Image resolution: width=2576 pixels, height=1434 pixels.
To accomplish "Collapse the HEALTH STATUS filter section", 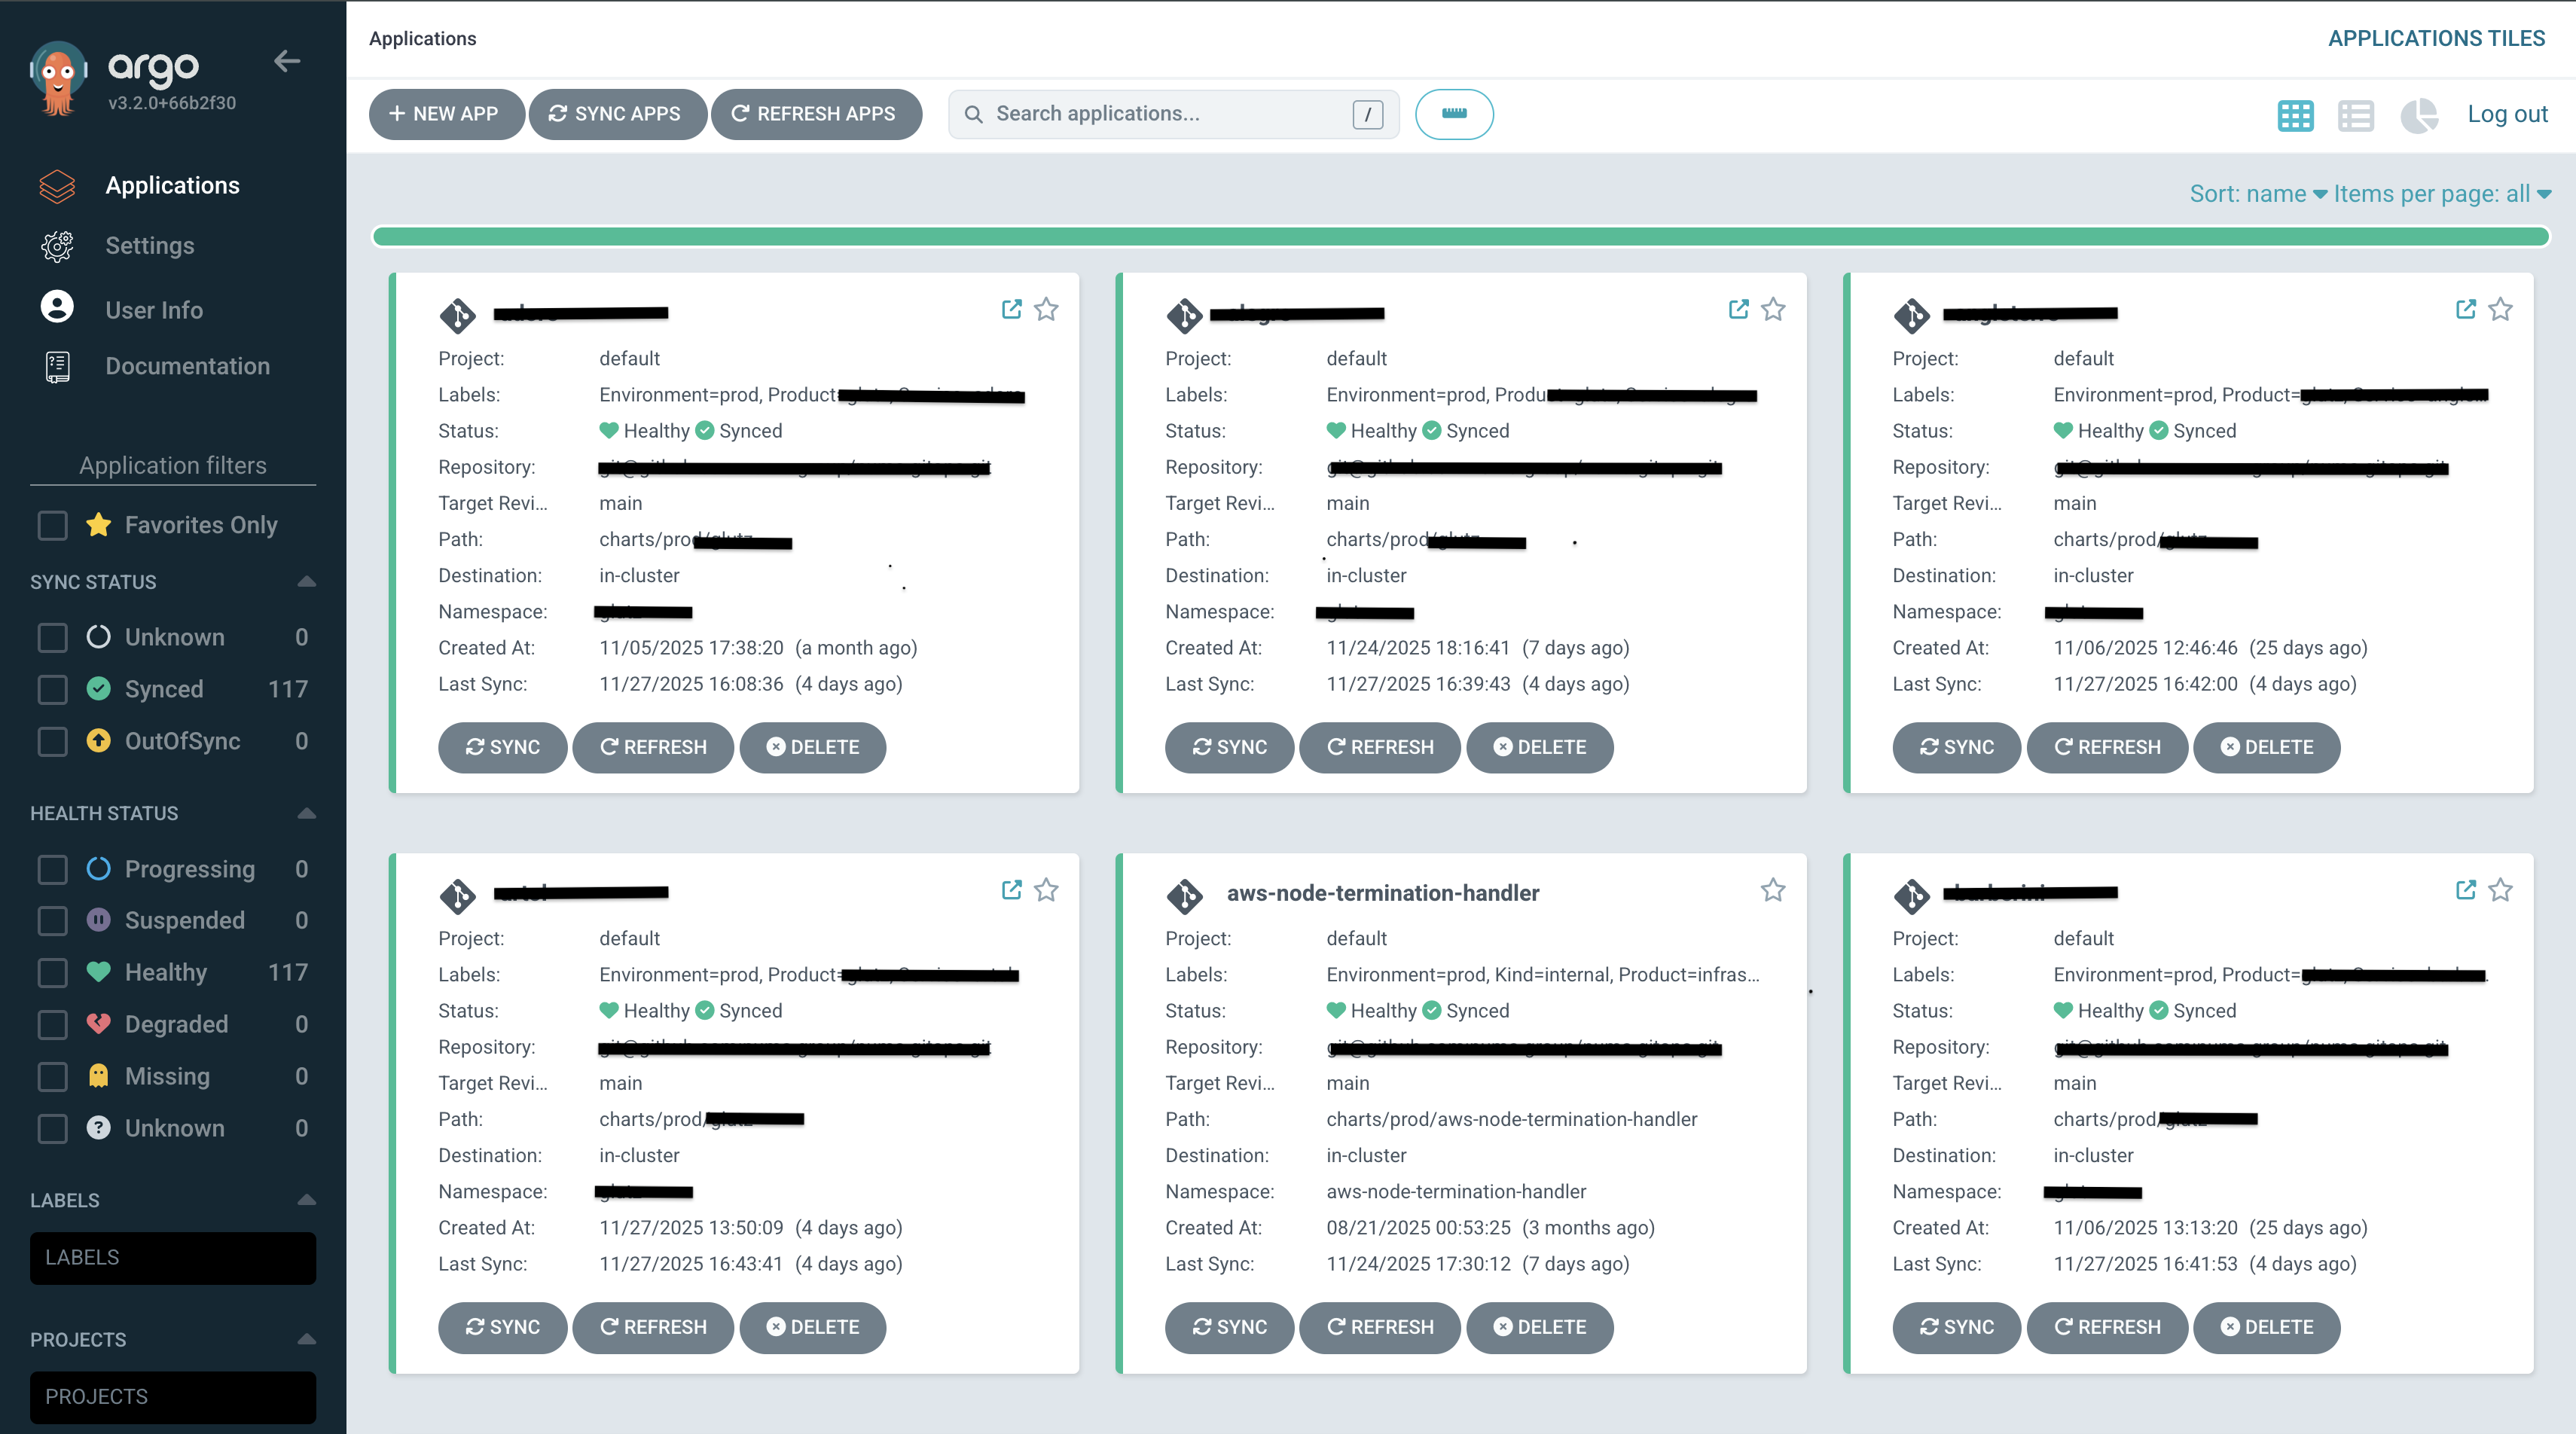I will pos(306,813).
